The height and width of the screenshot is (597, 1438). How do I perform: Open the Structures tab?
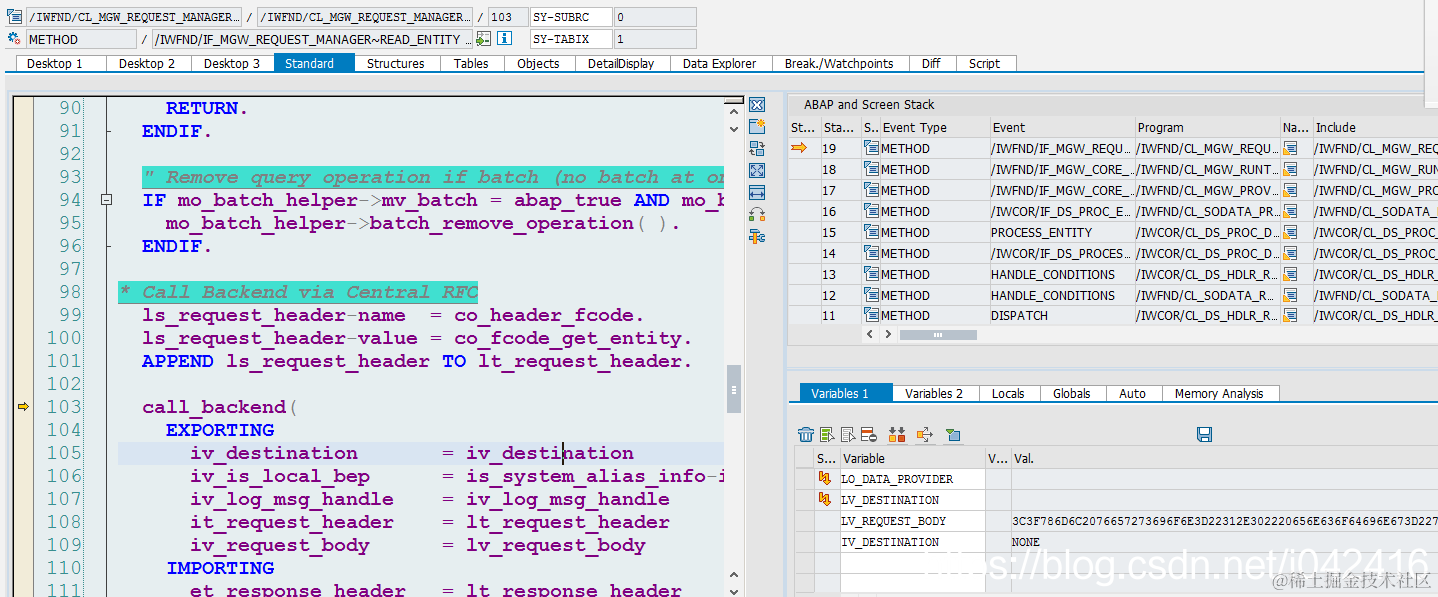[x=396, y=63]
